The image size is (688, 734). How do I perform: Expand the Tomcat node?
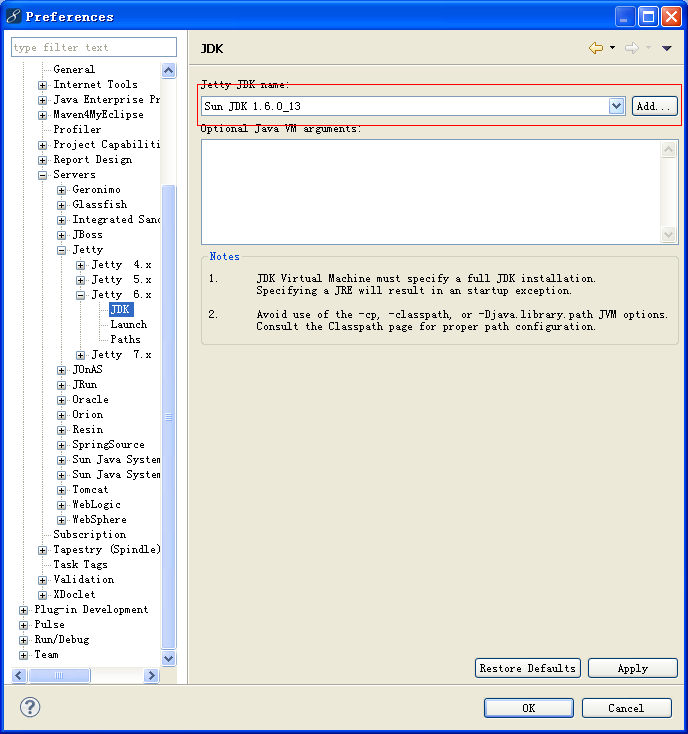click(x=61, y=490)
